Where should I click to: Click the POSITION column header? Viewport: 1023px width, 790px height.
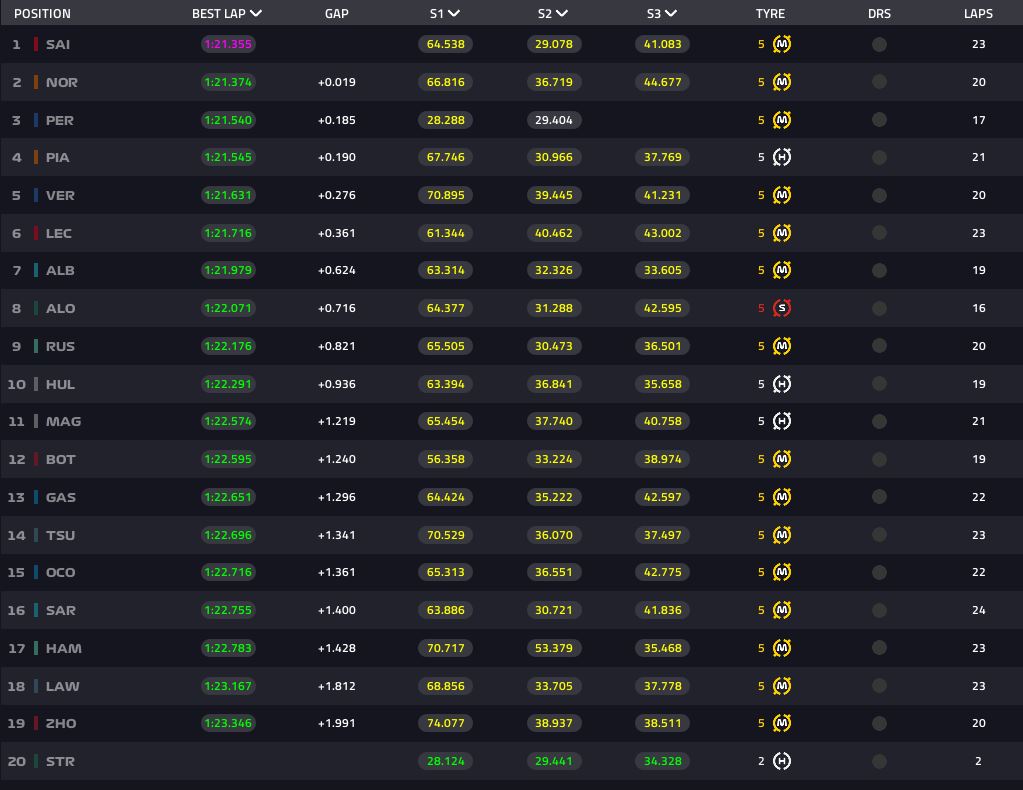tap(42, 13)
